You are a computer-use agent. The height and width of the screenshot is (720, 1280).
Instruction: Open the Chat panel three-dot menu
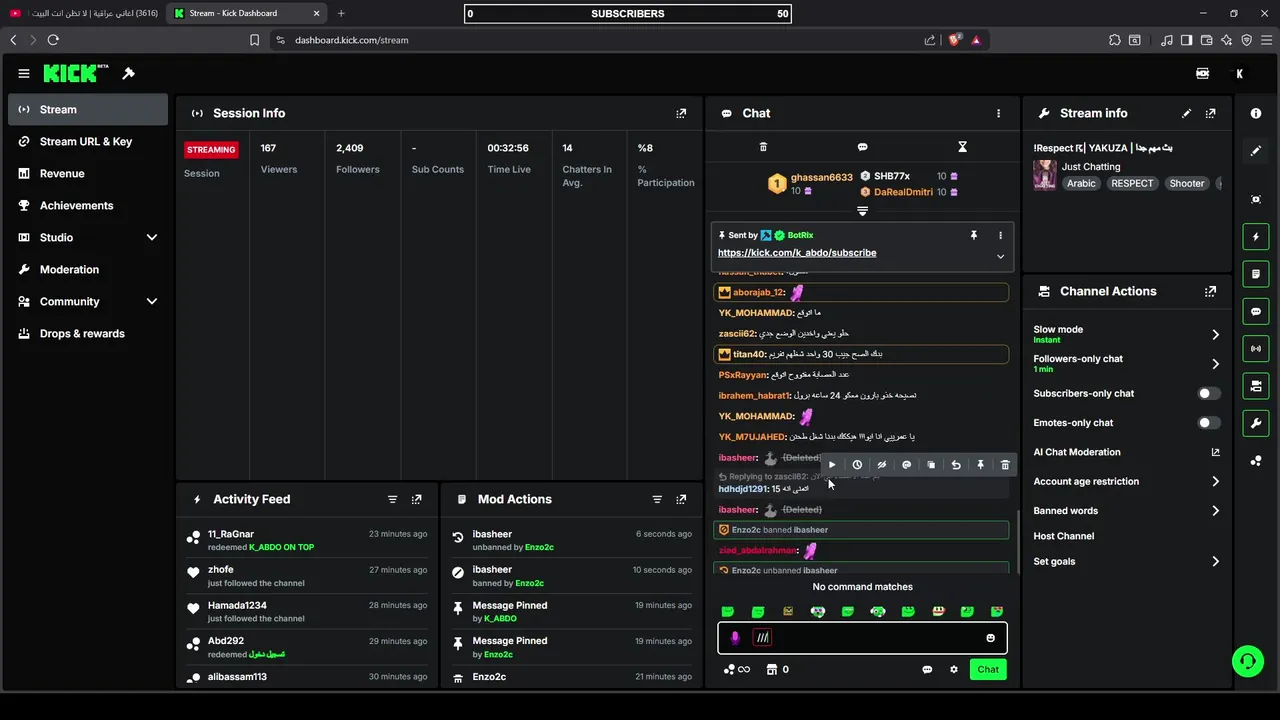point(998,113)
